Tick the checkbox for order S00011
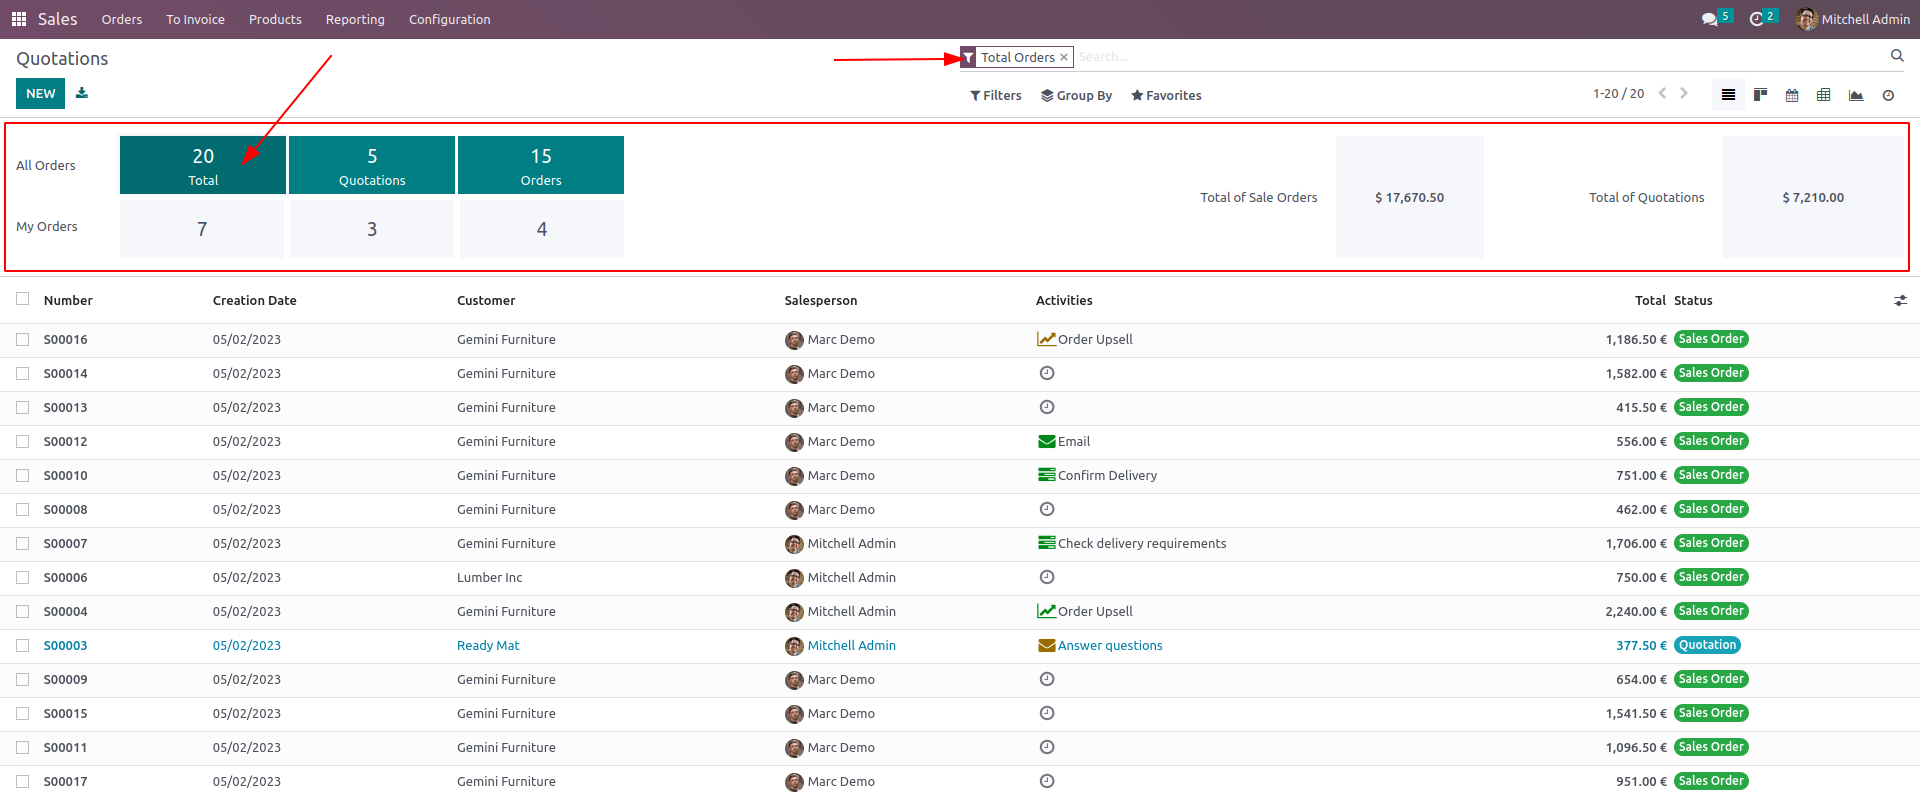 (x=22, y=747)
